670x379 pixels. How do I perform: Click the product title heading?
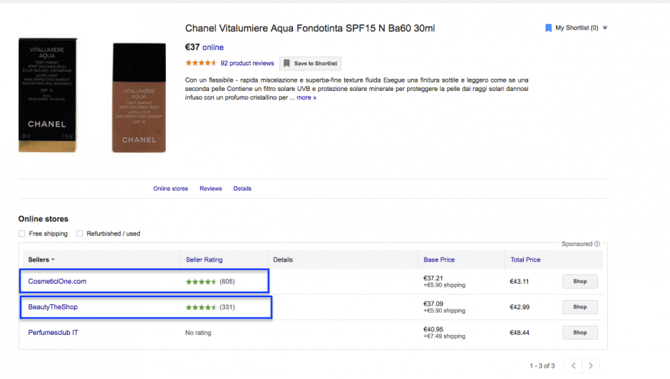310,29
